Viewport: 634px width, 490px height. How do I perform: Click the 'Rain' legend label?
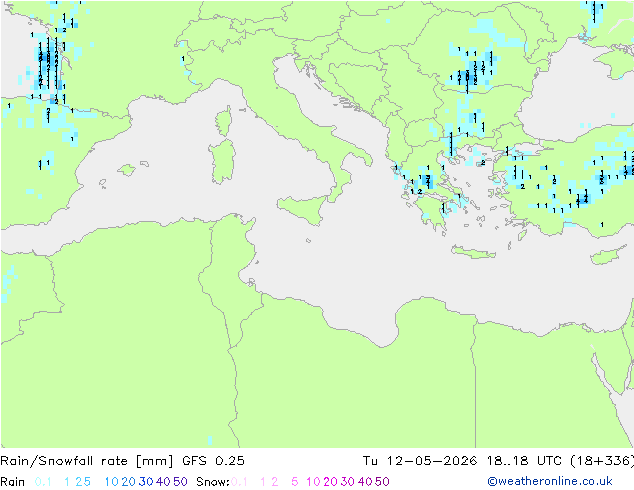click(x=12, y=482)
